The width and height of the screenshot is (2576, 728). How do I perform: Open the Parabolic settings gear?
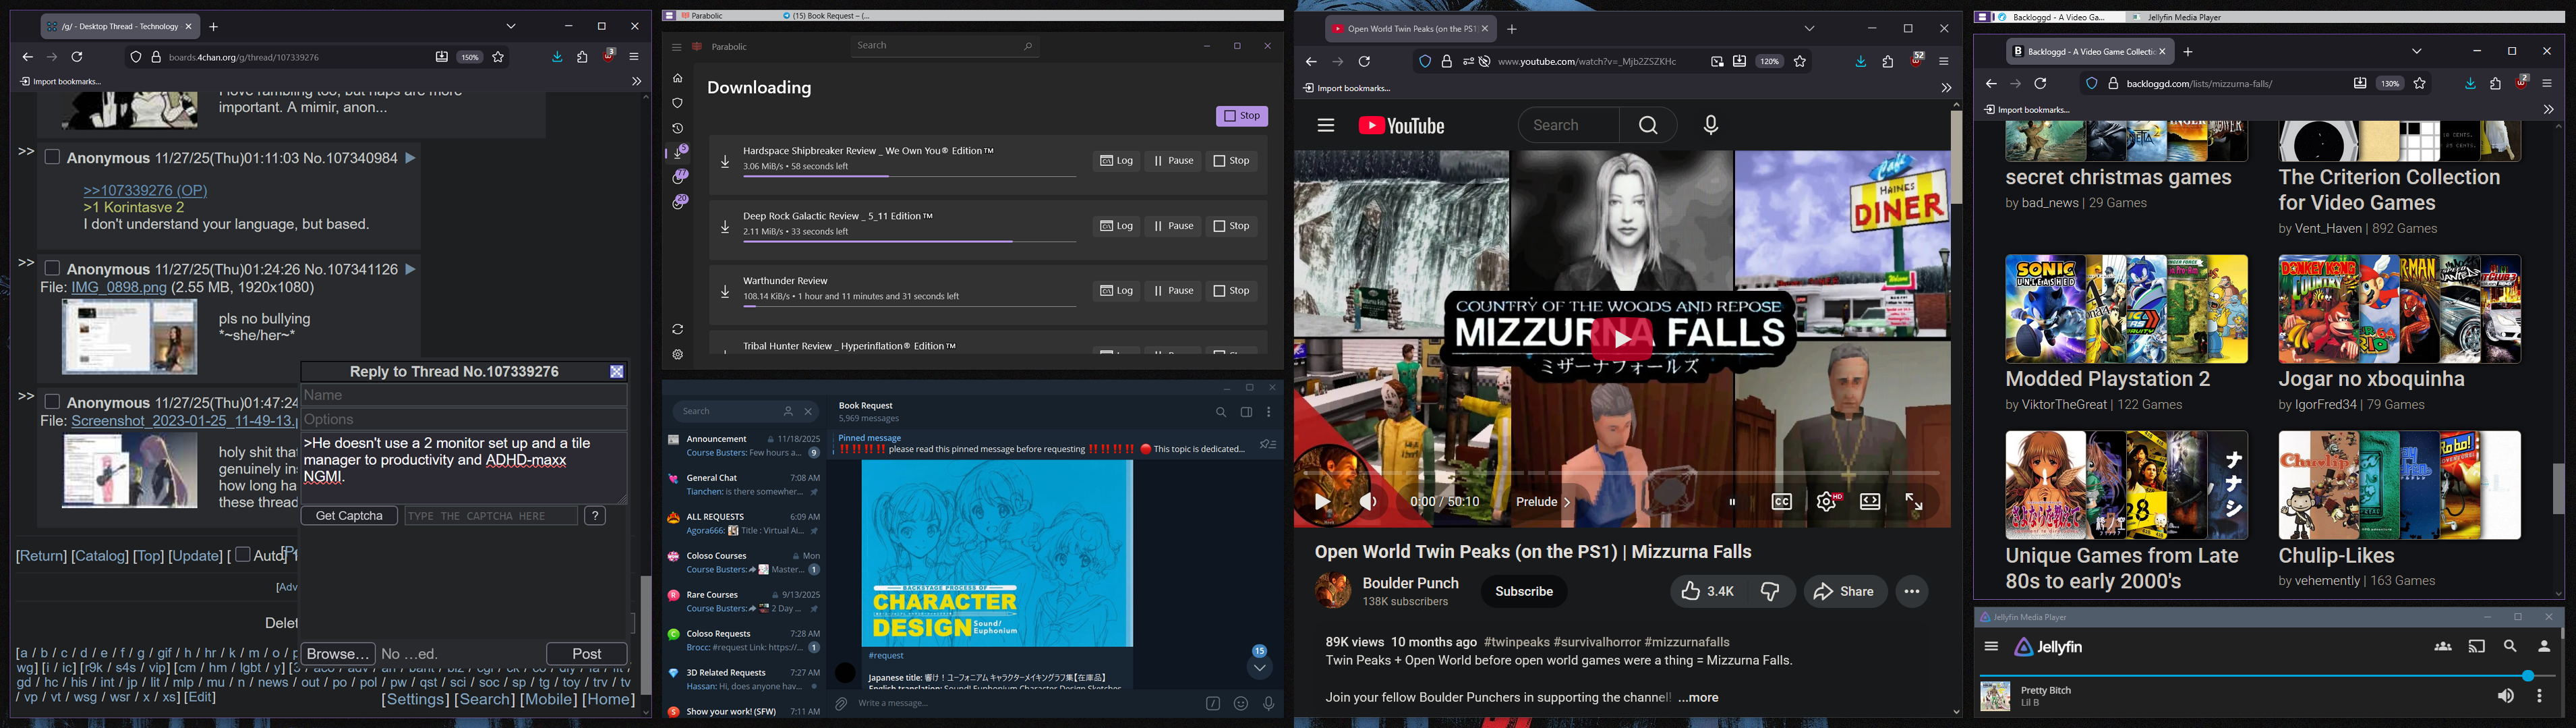coord(678,355)
